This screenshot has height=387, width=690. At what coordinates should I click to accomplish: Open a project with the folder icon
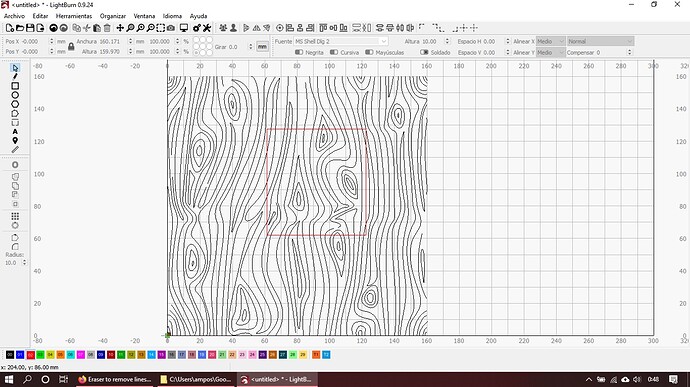pyautogui.click(x=20, y=28)
